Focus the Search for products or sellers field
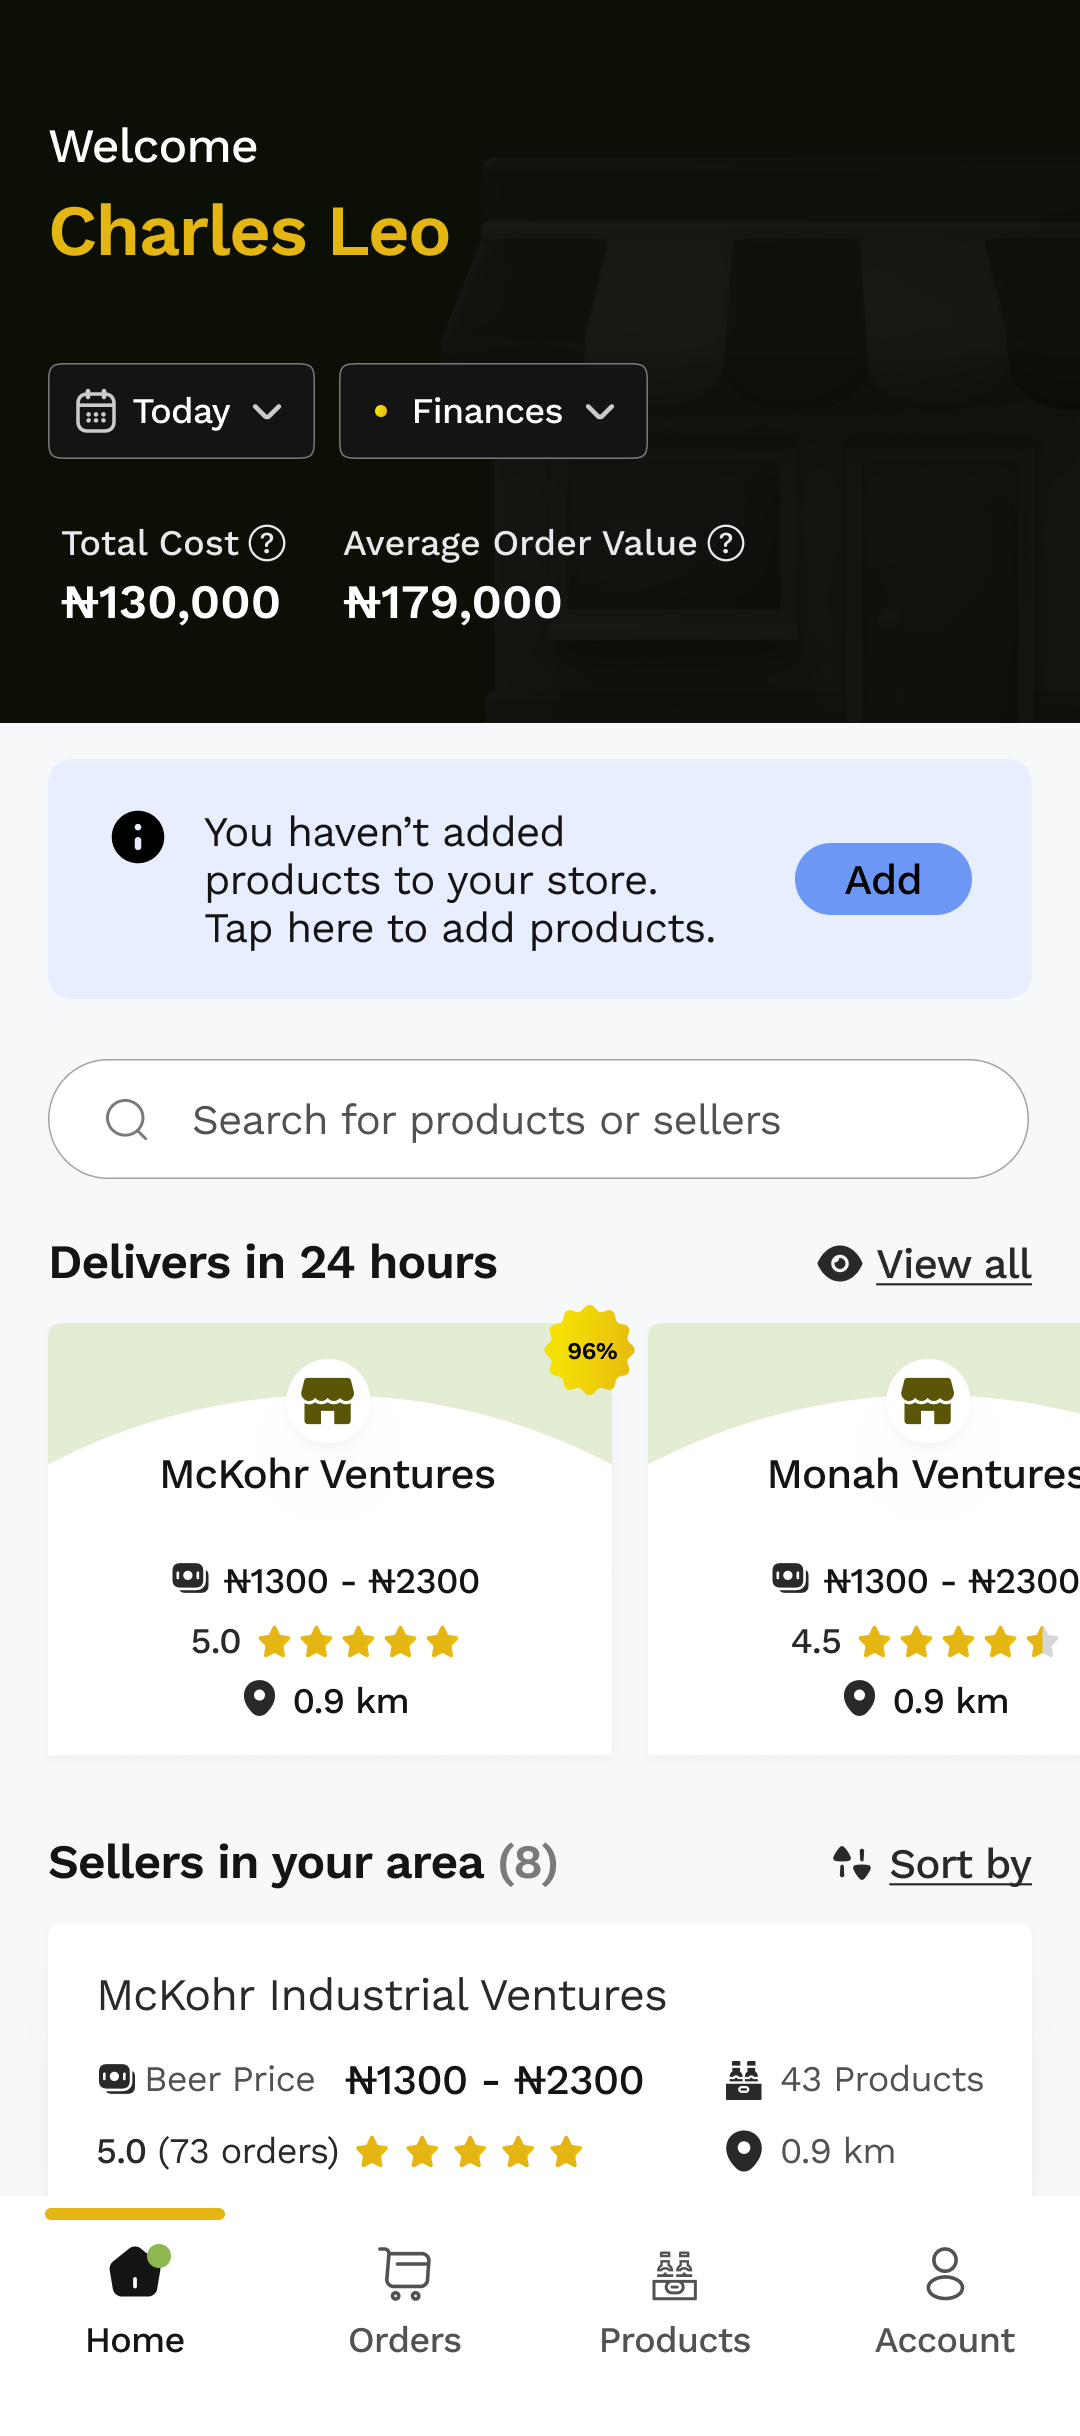This screenshot has width=1080, height=2436. click(540, 1119)
